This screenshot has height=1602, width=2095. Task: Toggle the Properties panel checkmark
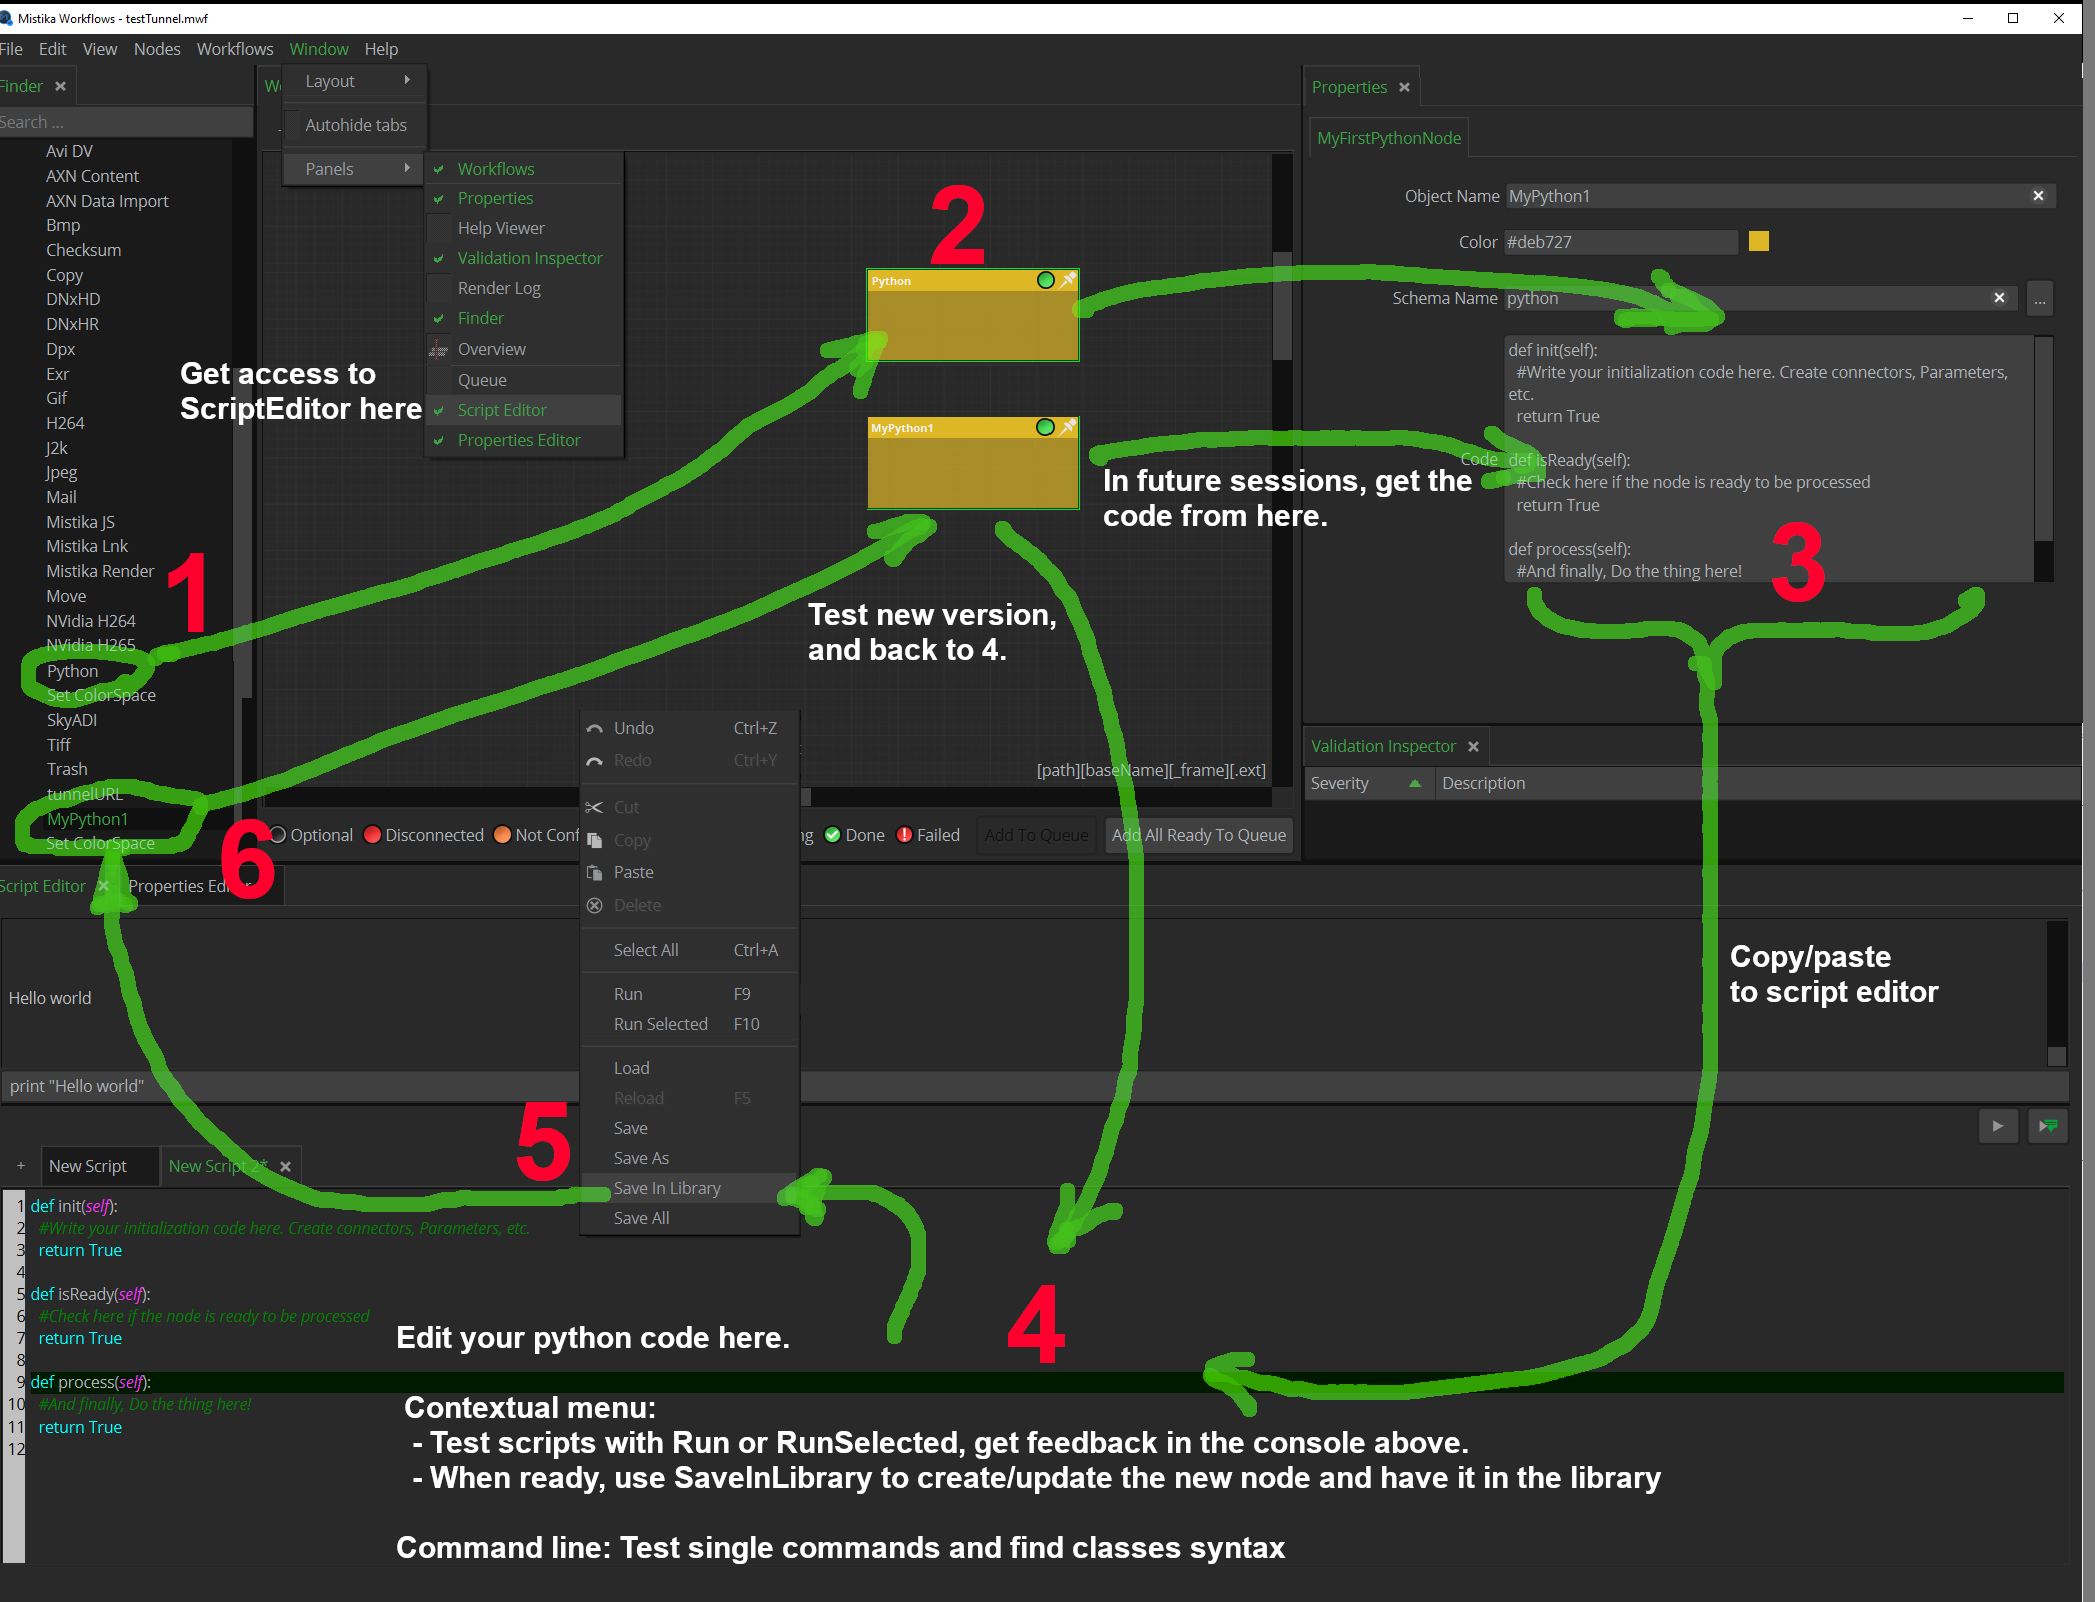point(438,198)
